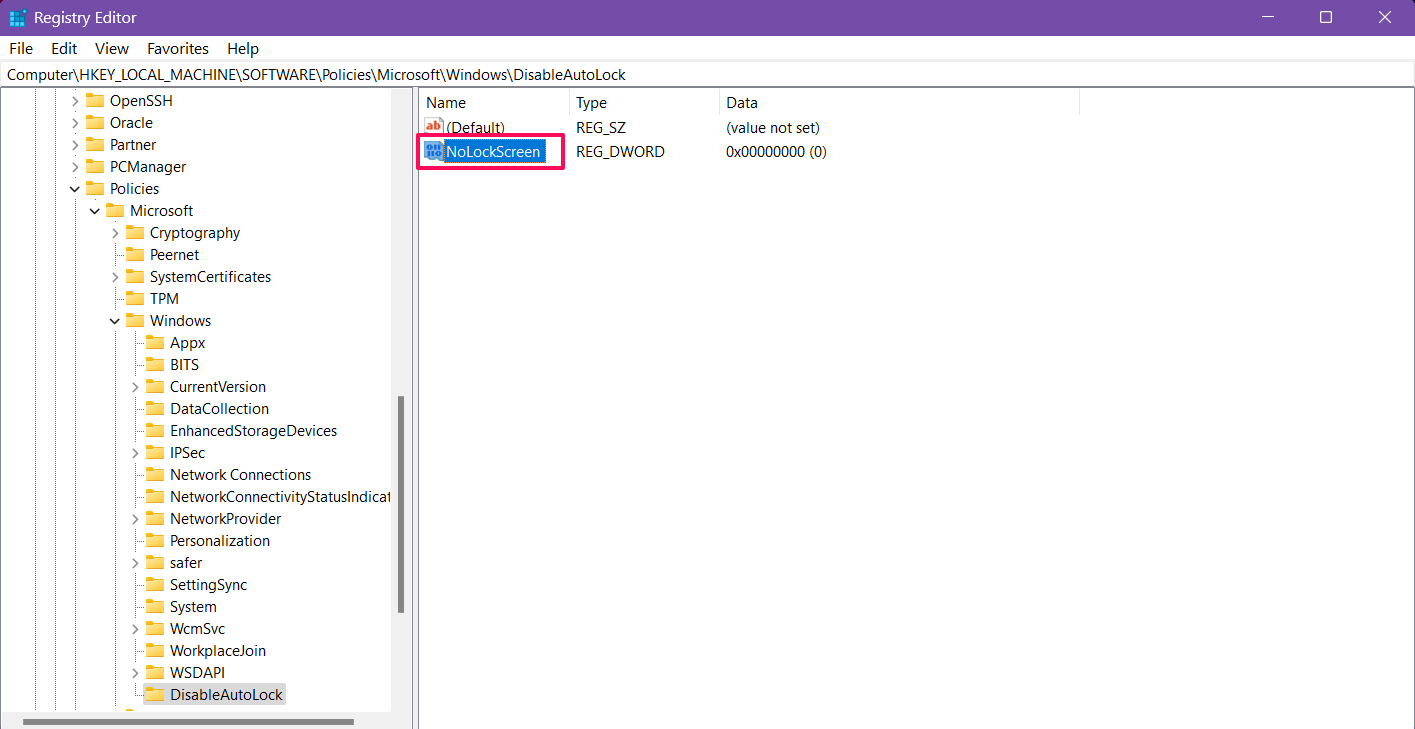Select the PCManager folder icon
Image resolution: width=1415 pixels, height=729 pixels.
(95, 166)
